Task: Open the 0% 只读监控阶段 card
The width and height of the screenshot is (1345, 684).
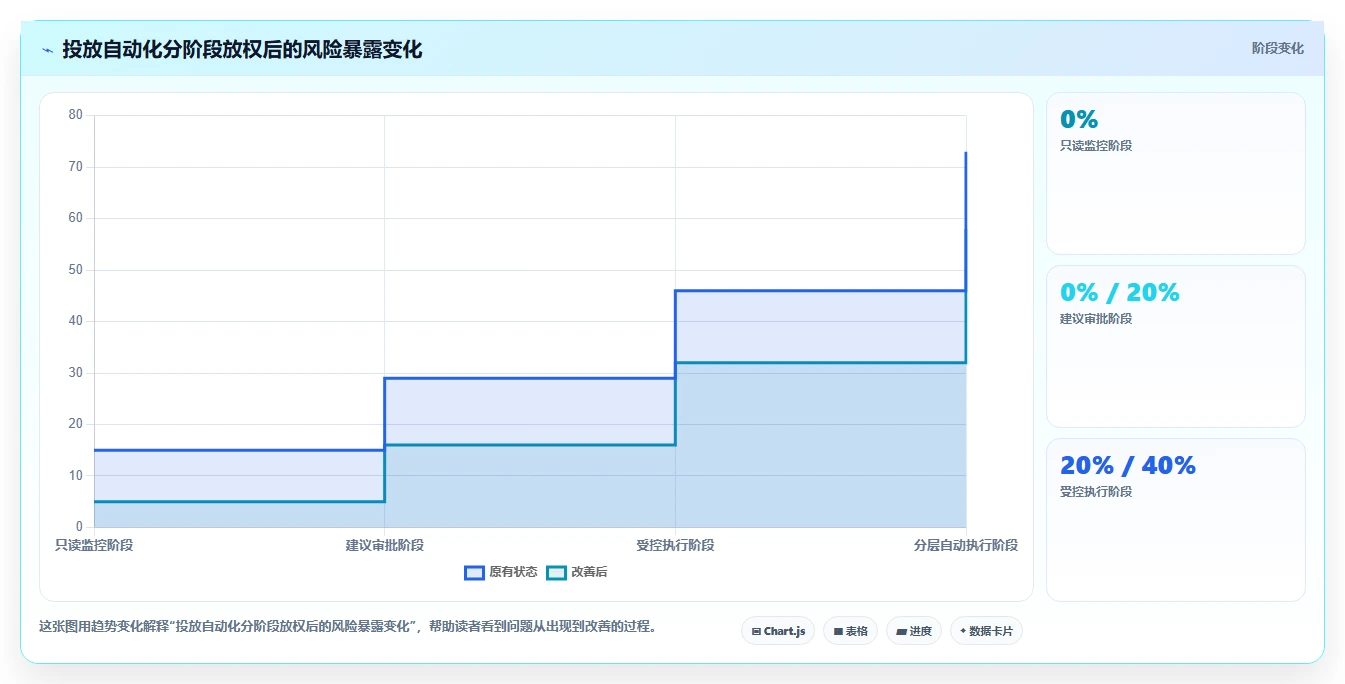Action: [1176, 174]
